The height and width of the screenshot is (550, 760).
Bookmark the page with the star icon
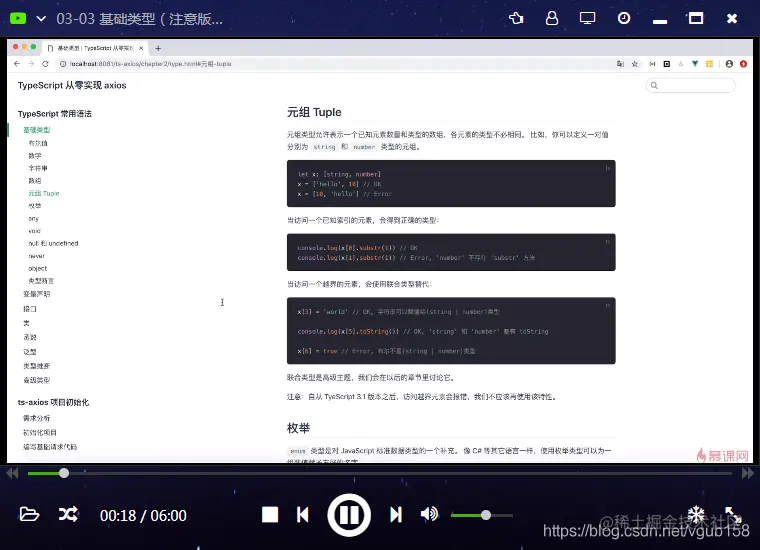pos(634,63)
